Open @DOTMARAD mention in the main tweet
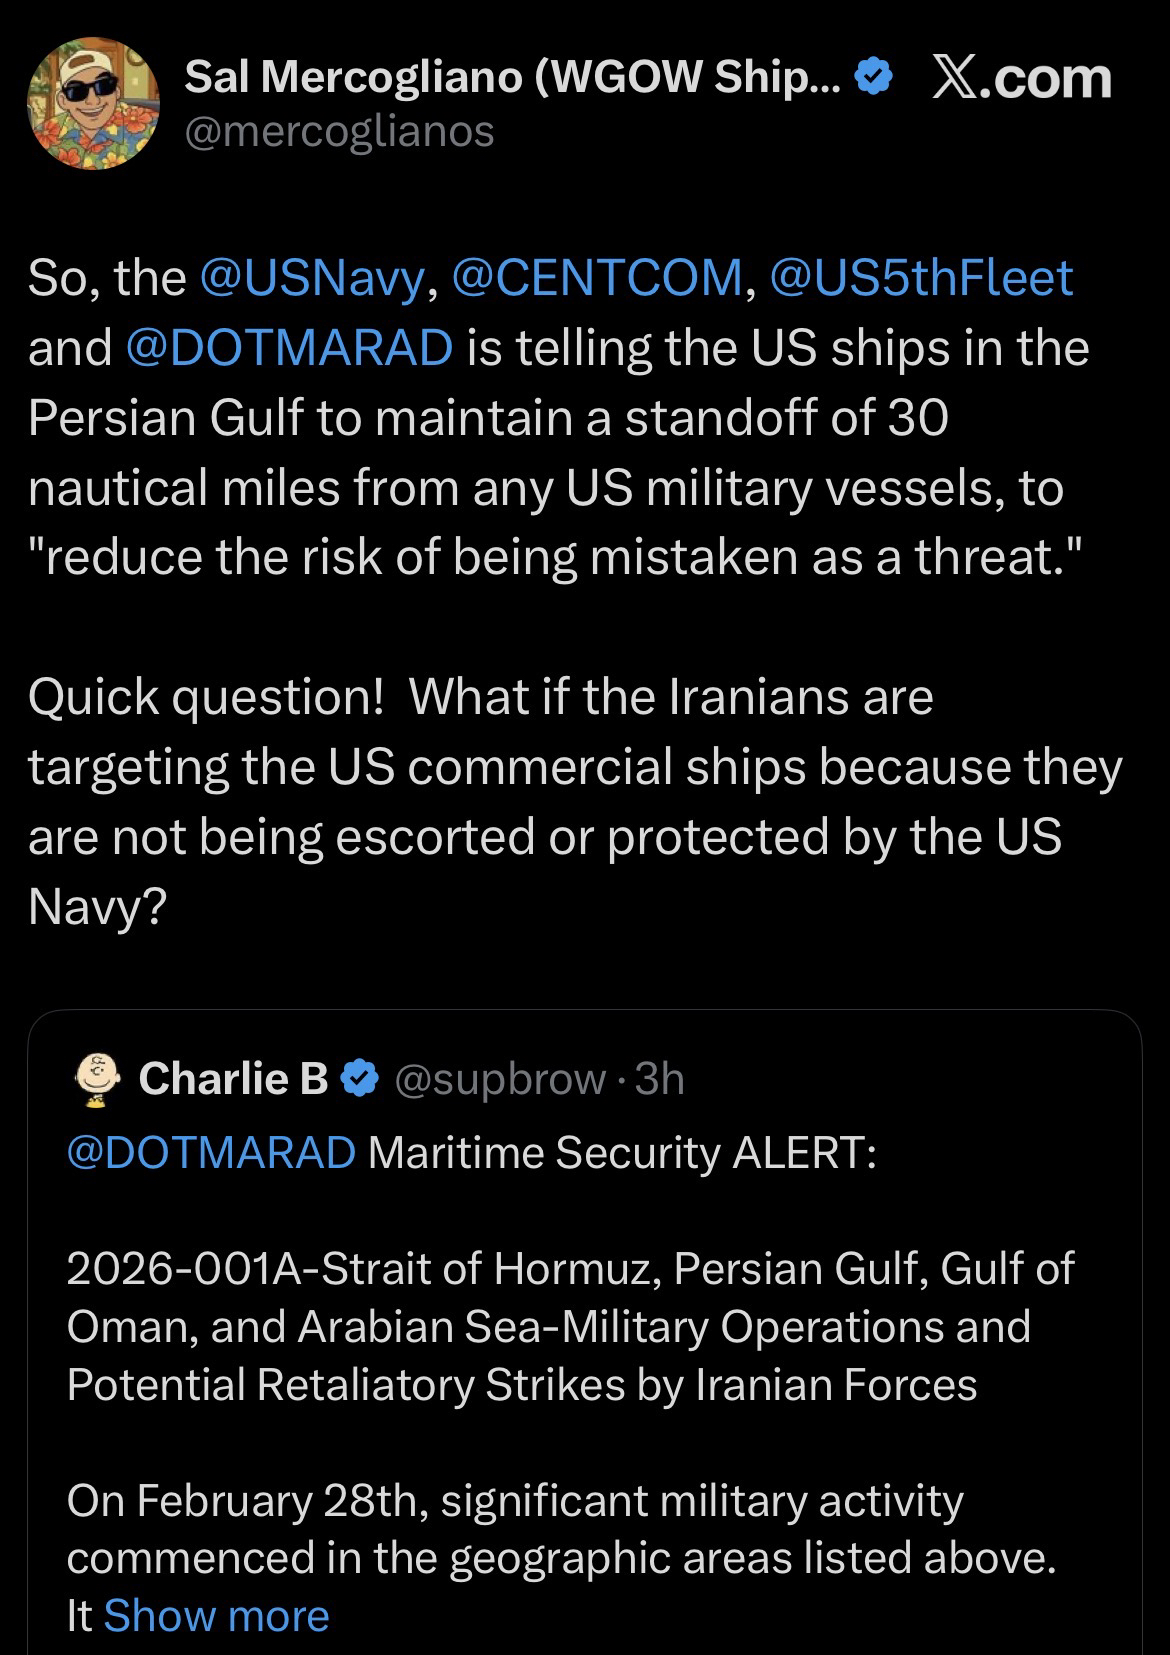This screenshot has height=1655, width=1170. coord(290,348)
